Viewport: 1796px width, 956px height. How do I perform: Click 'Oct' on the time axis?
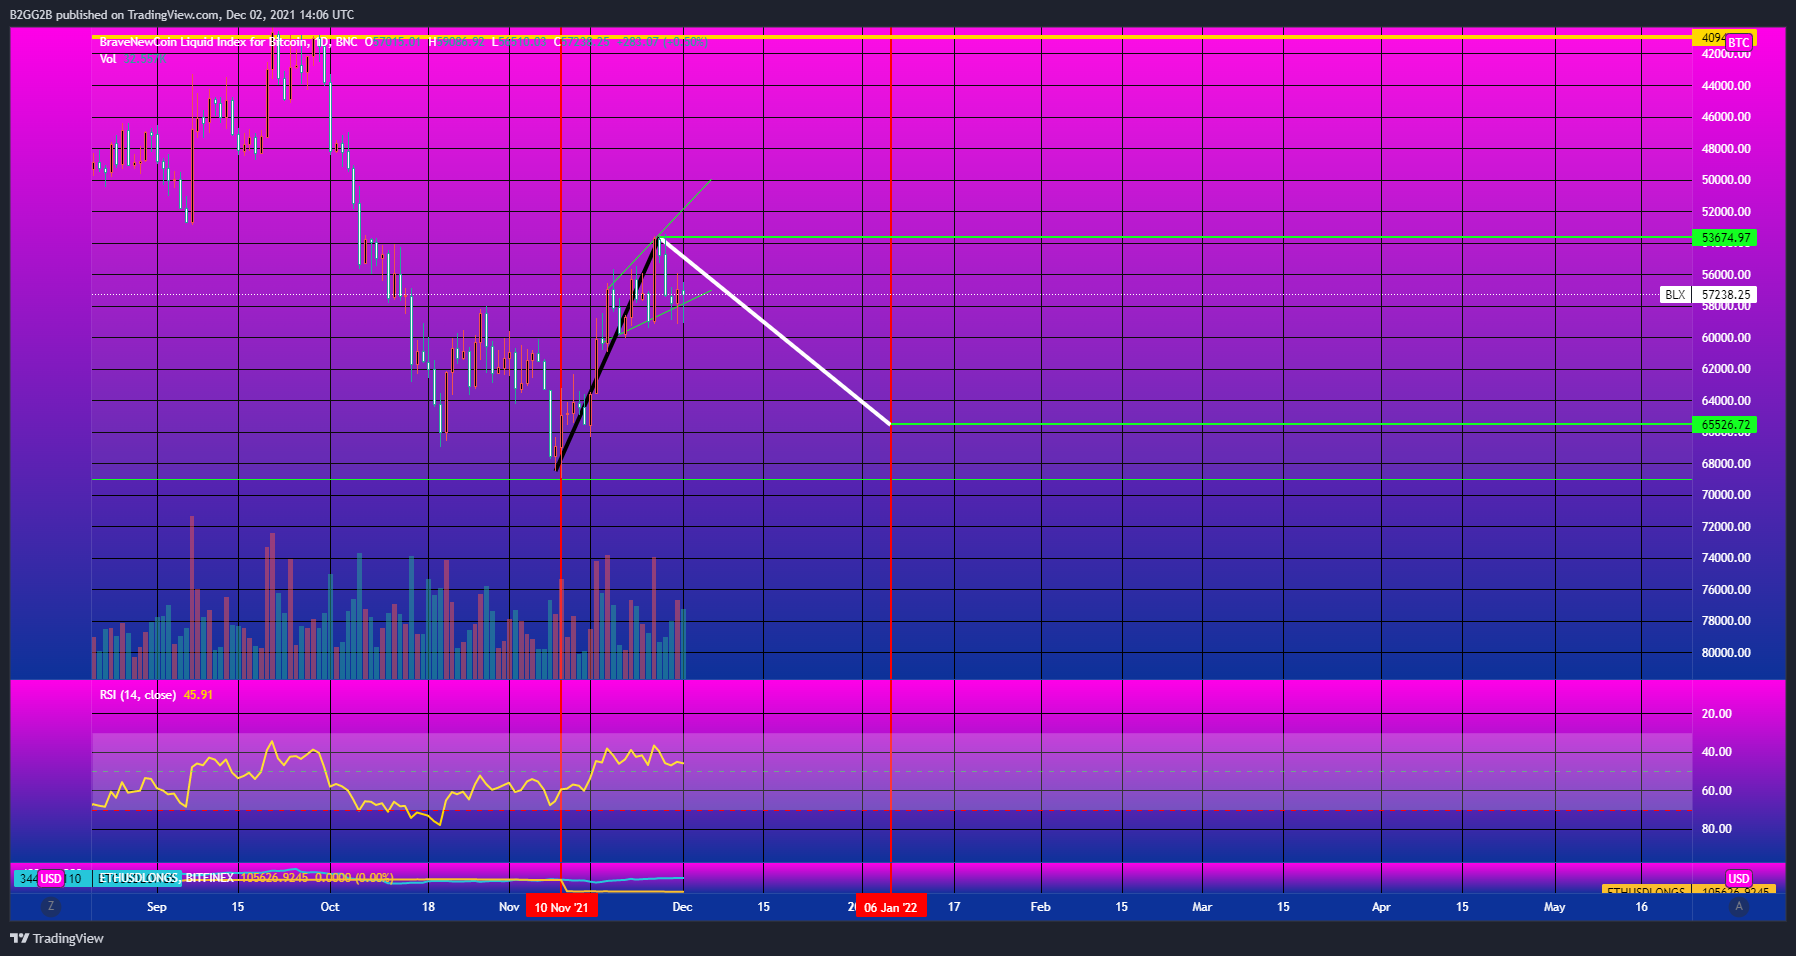coord(330,907)
